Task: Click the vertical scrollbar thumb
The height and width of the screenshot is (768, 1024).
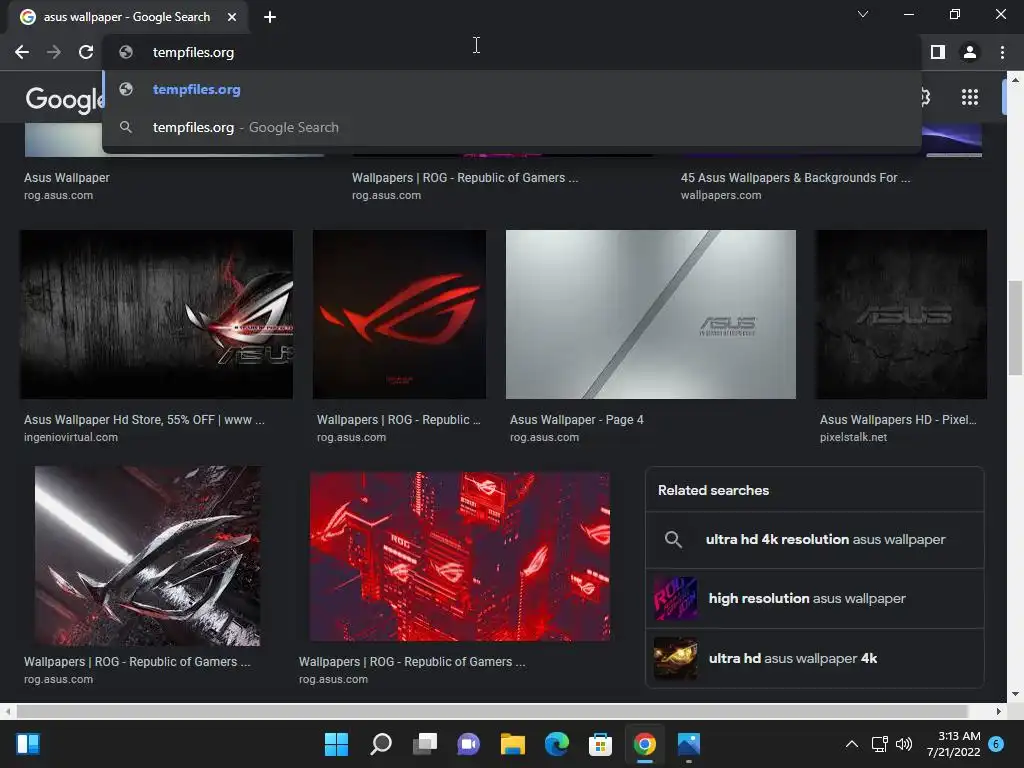Action: tap(1015, 328)
